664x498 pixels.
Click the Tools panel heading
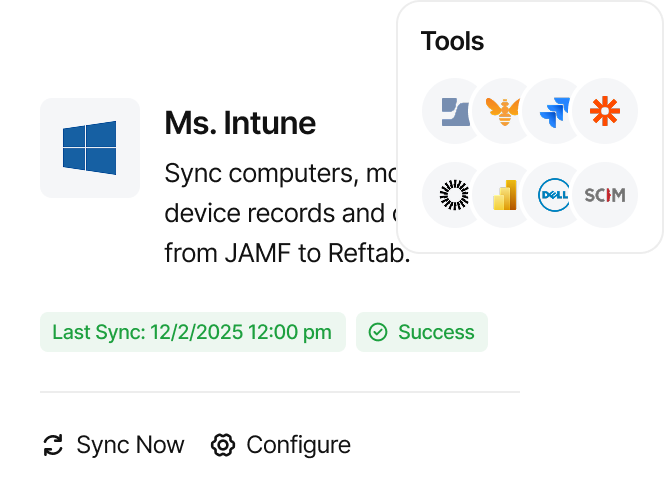[452, 41]
